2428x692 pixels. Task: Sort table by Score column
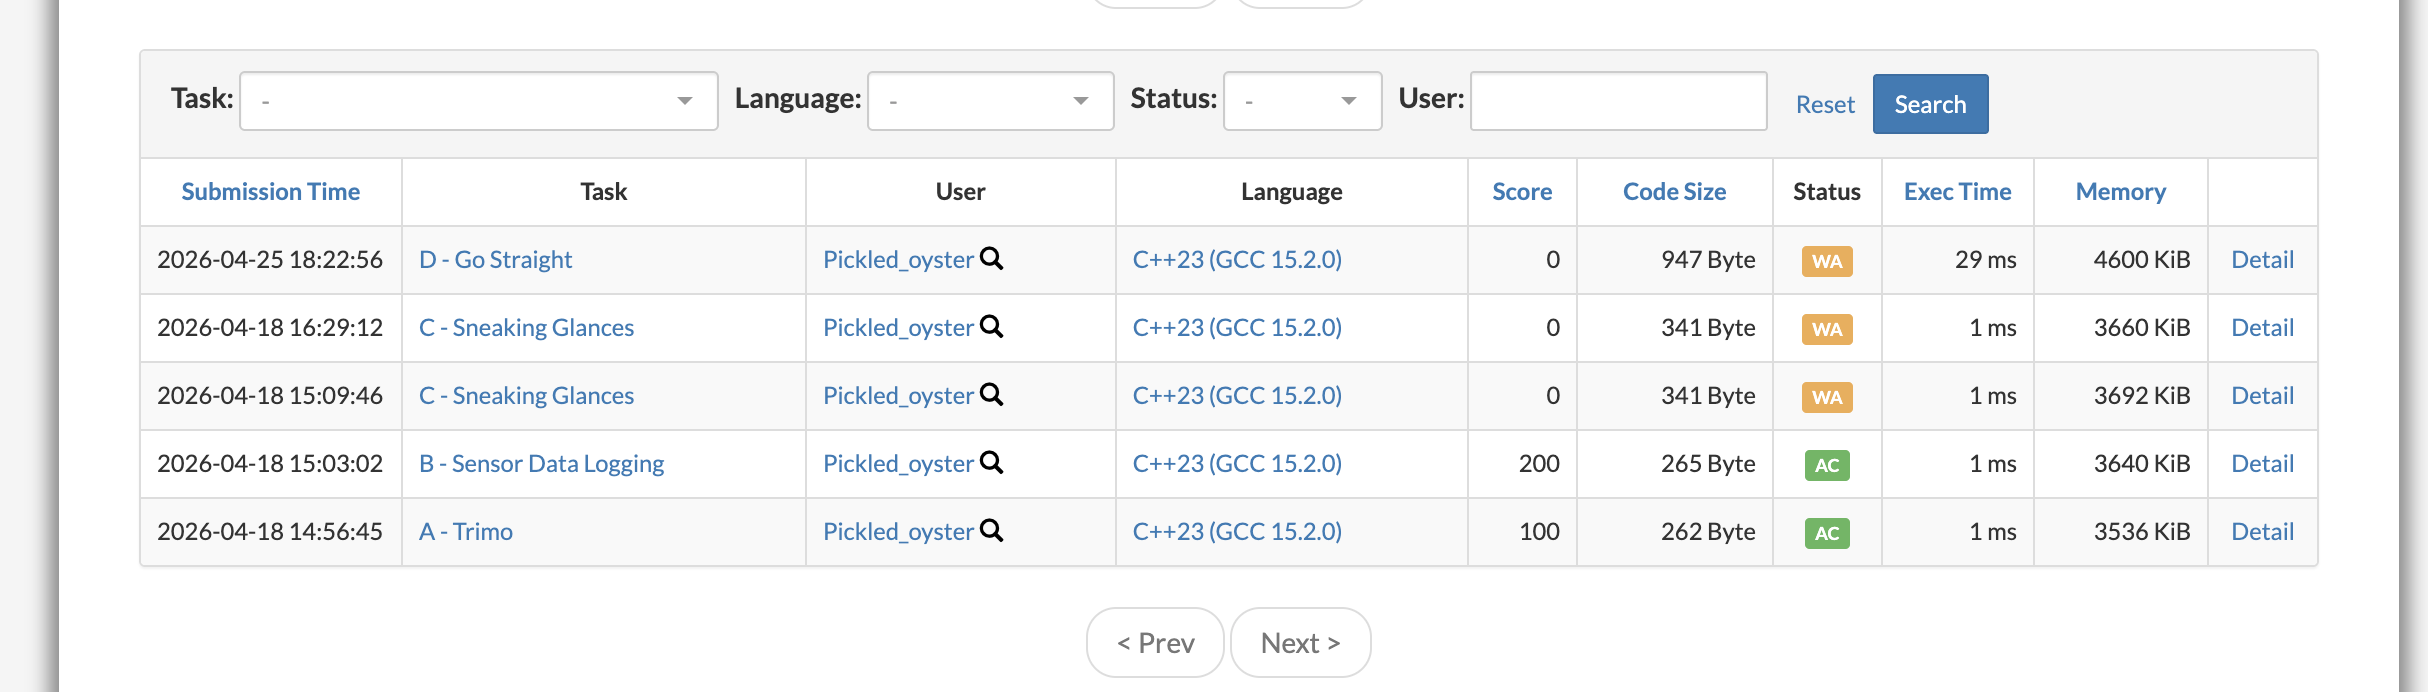coord(1521,192)
